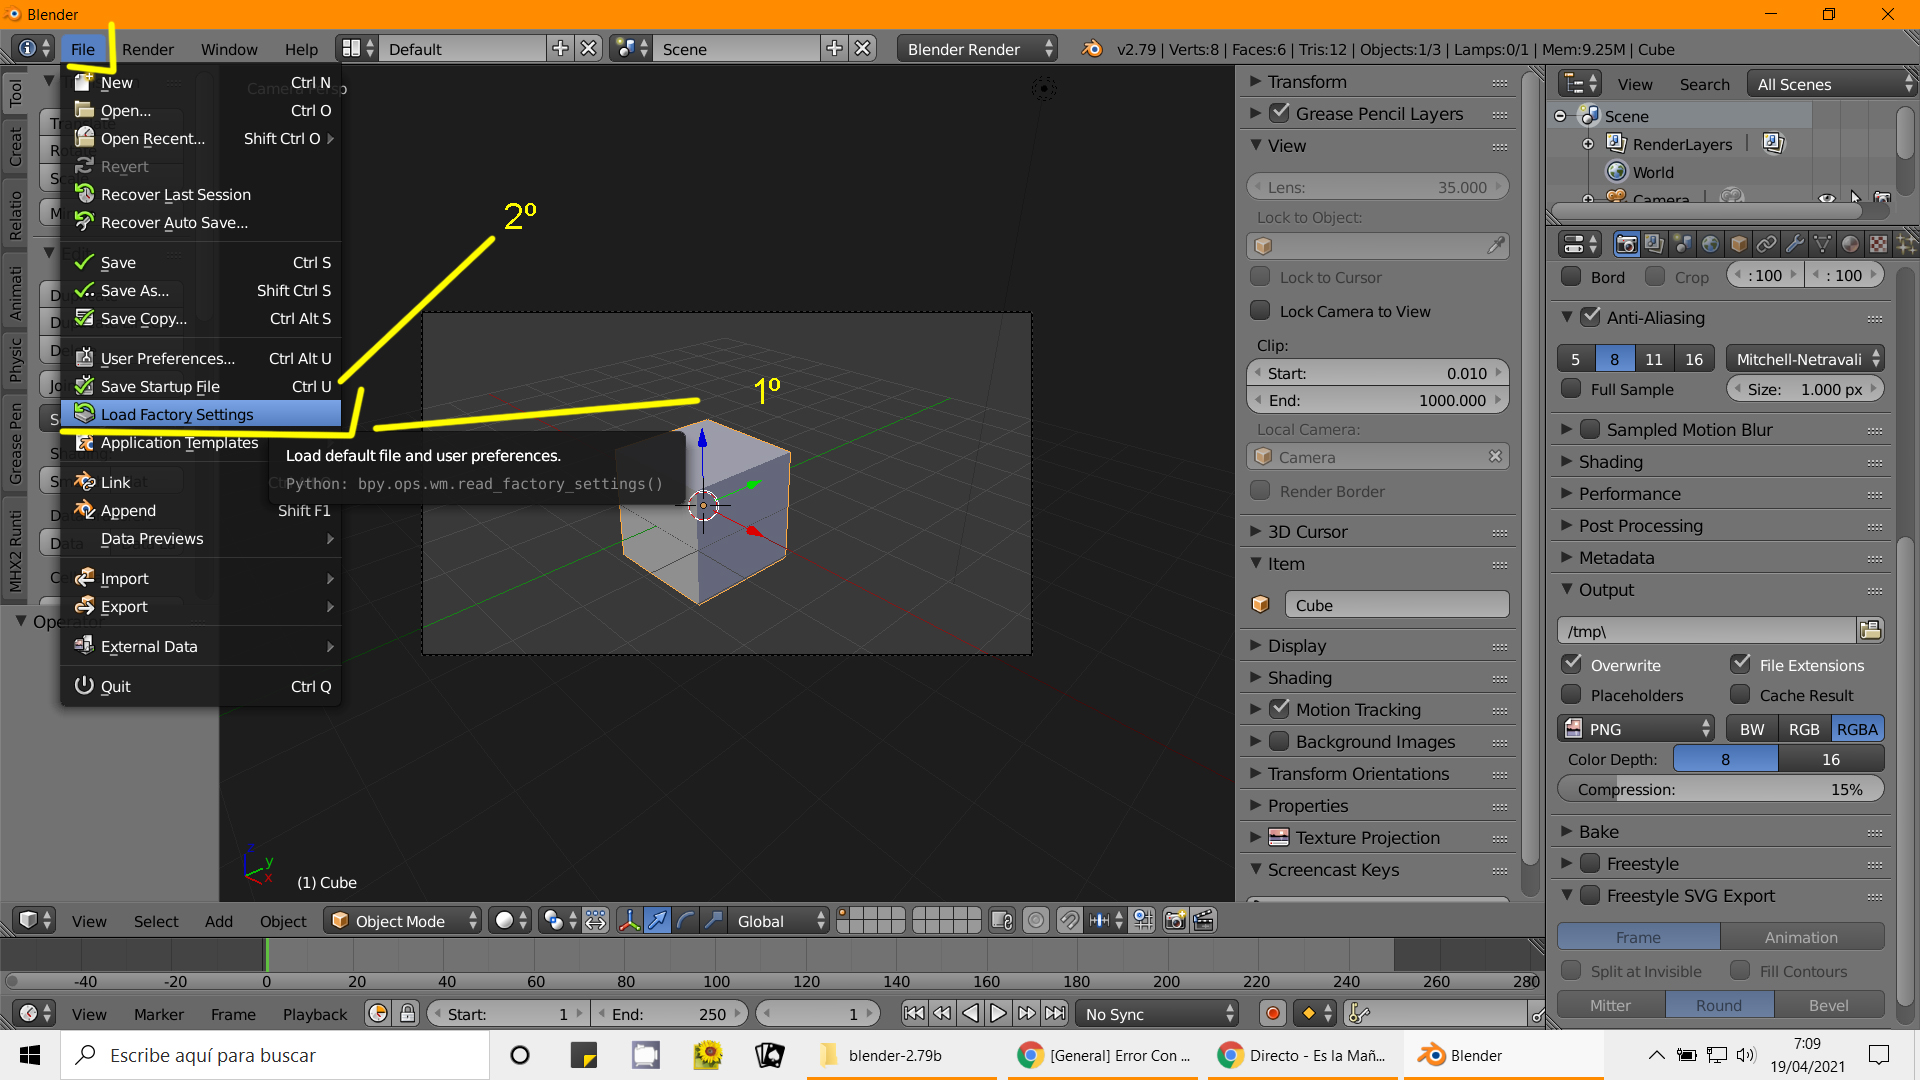Open the World properties tab icon

(x=1710, y=244)
